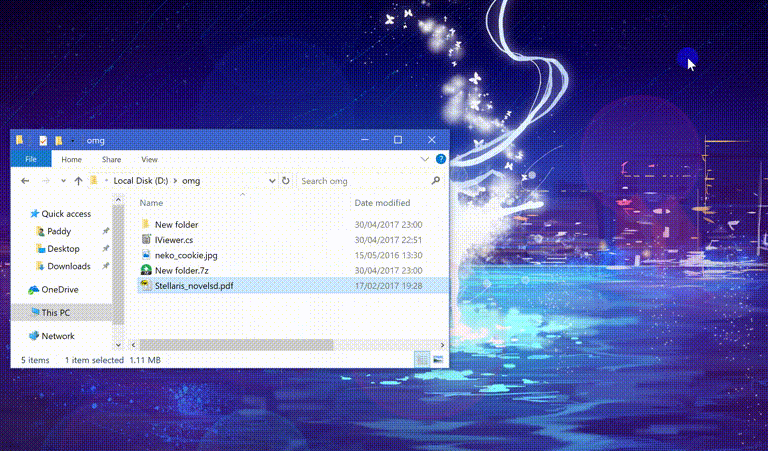Viewport: 768px width, 451px height.
Task: Click the pin icon beside Desktop
Action: [x=105, y=249]
